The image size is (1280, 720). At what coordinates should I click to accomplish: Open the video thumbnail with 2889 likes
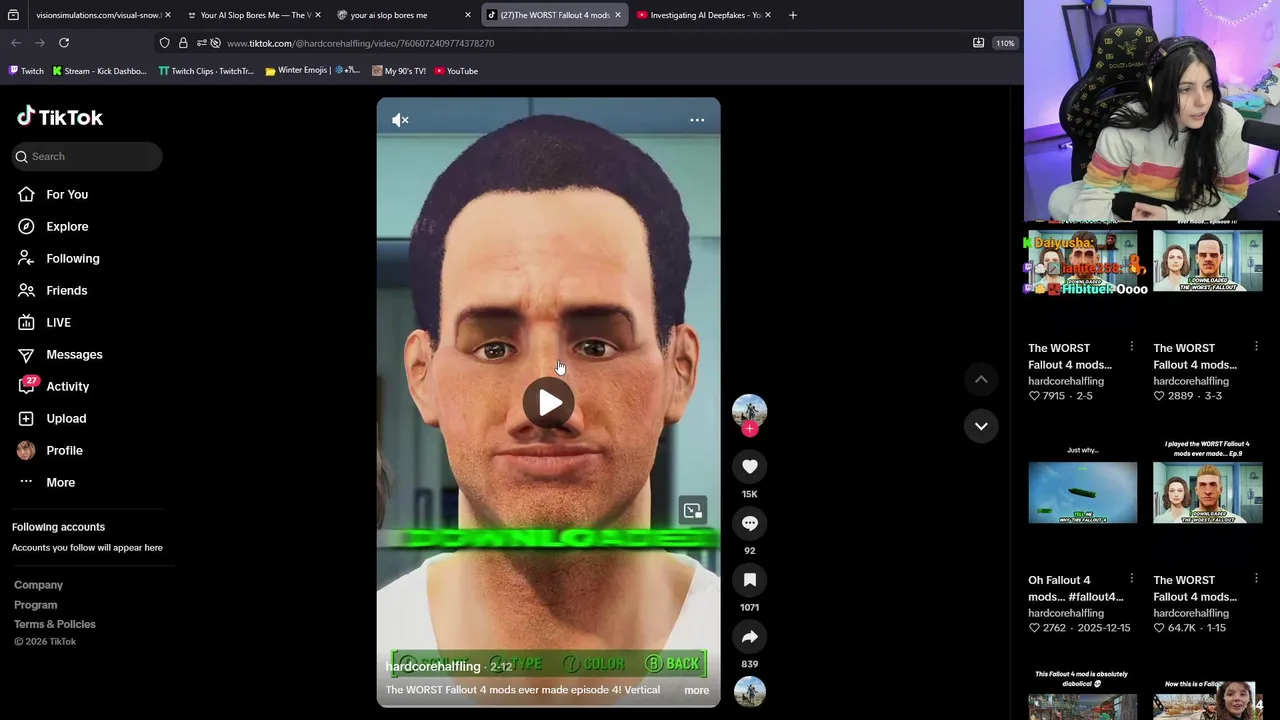click(x=1207, y=262)
